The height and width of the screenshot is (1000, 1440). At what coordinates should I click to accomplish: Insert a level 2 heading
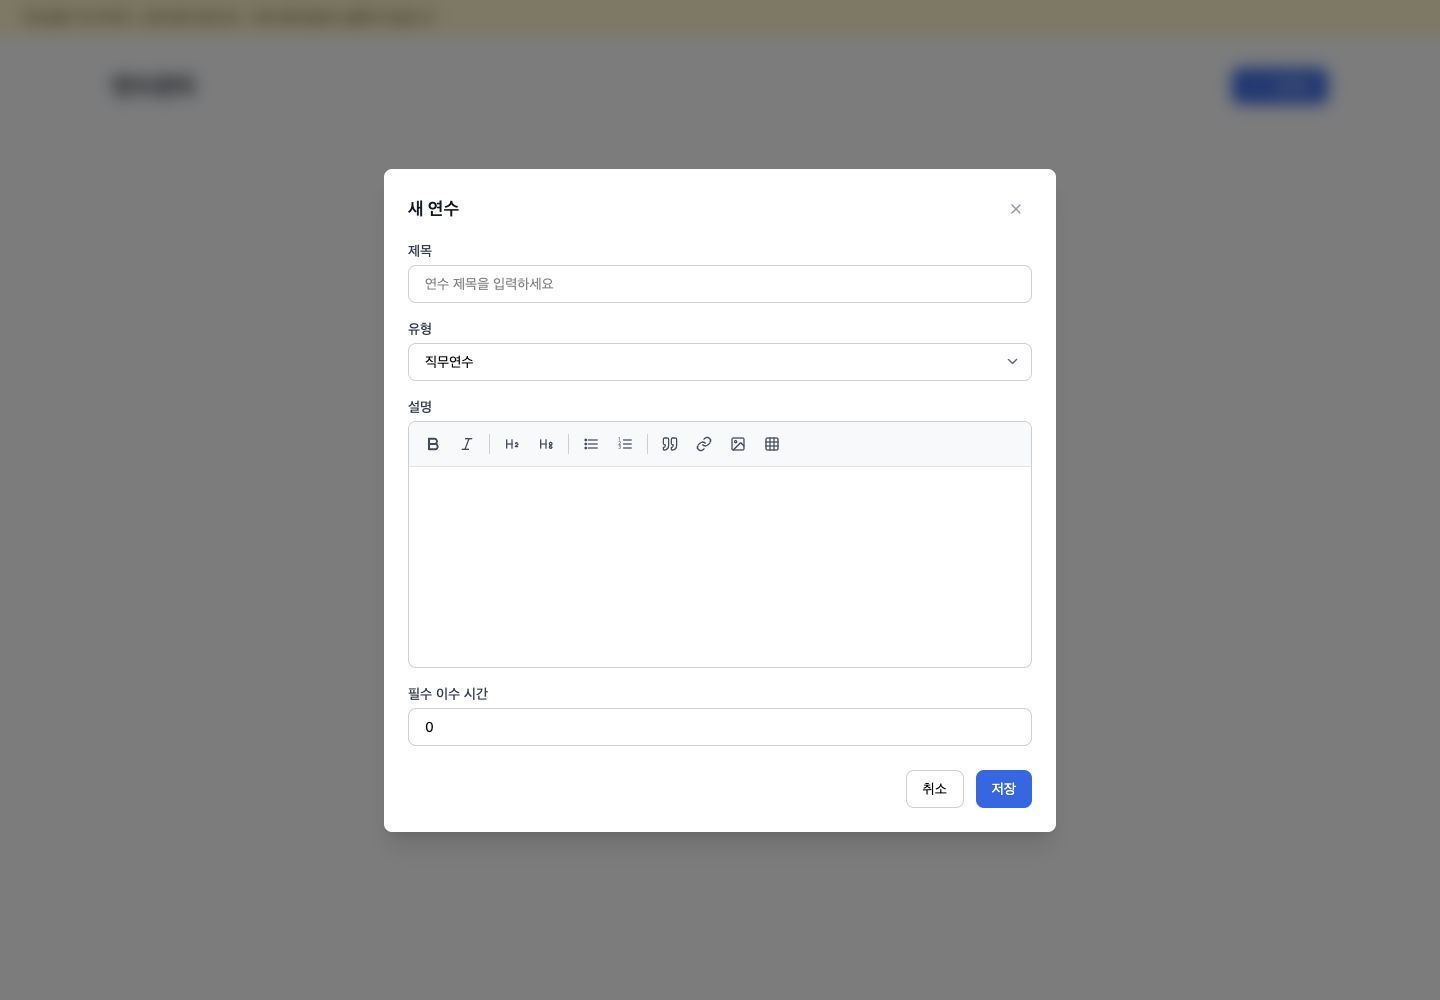(x=512, y=444)
